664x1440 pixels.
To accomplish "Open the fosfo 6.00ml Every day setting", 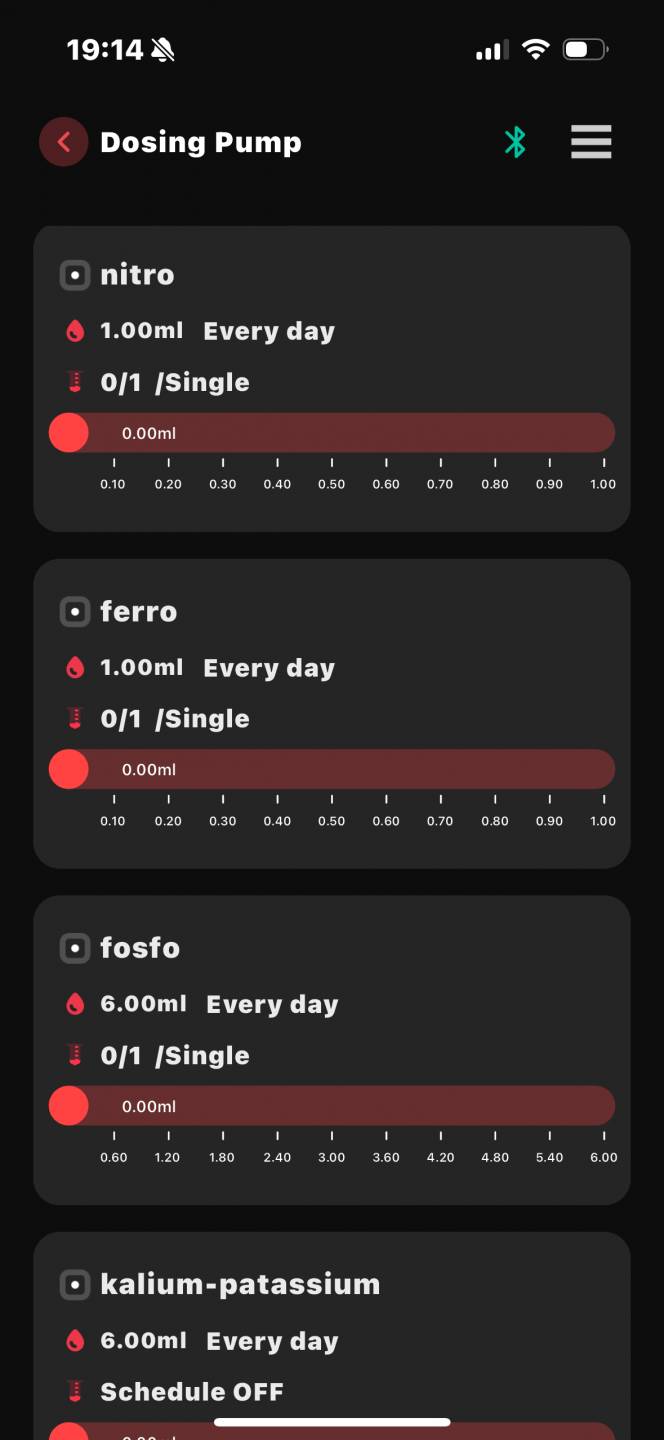I will 220,1005.
